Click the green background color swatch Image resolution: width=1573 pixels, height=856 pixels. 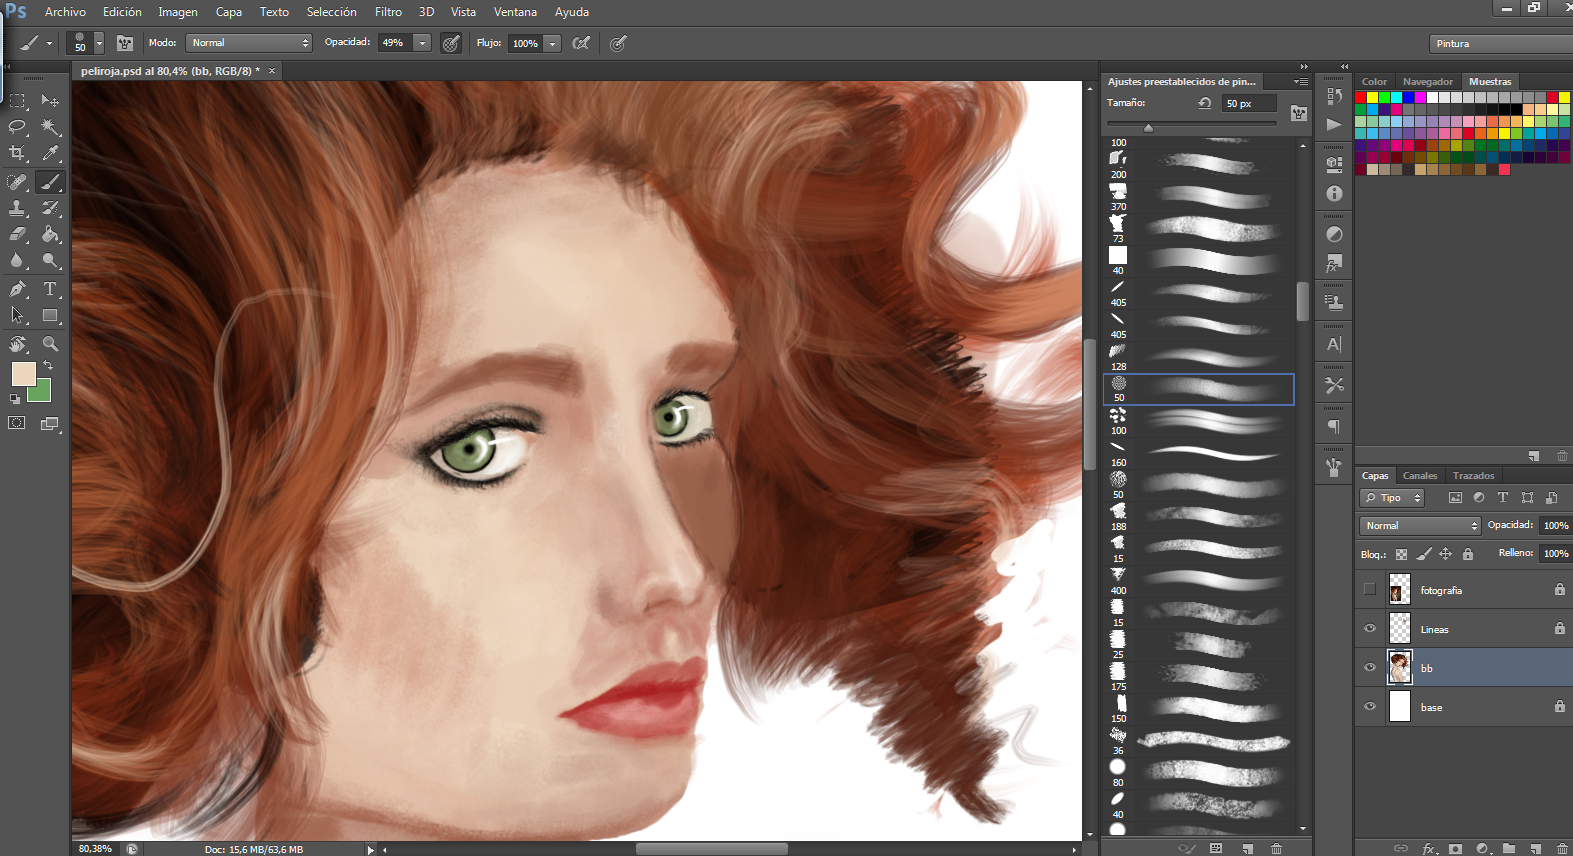tap(42, 393)
